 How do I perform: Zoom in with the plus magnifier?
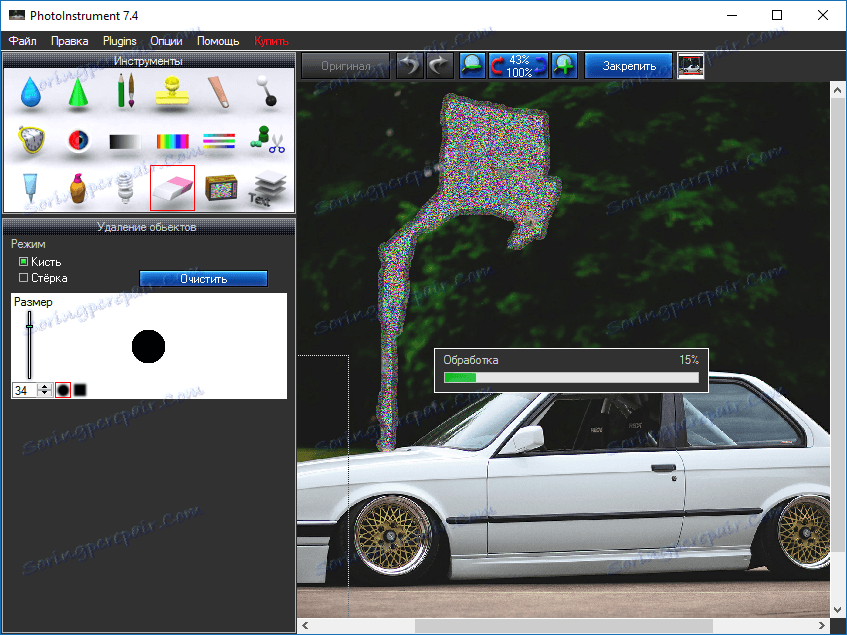pos(564,66)
